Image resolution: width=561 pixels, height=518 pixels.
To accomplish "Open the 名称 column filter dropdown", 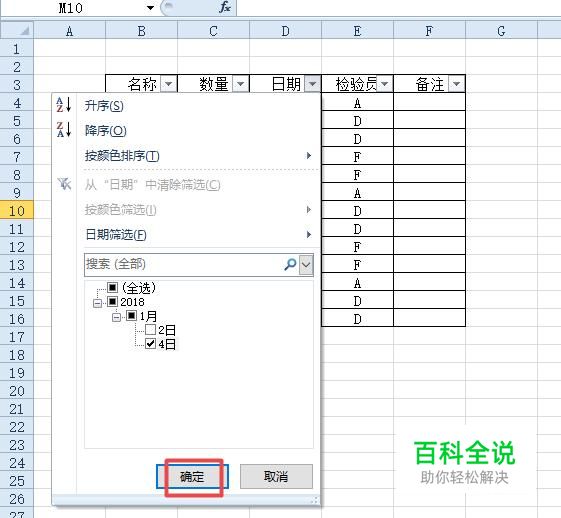I will point(169,84).
